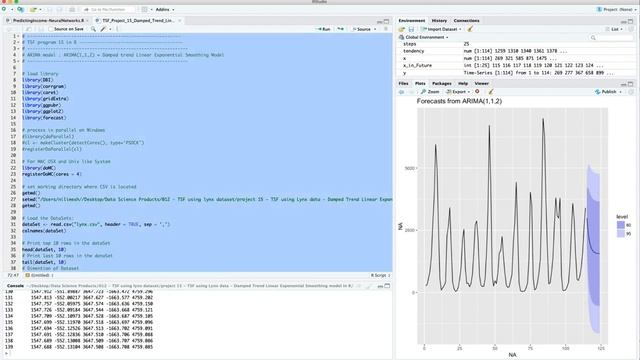Remove the current plot red X icon
640x360 pixels.
(477, 92)
